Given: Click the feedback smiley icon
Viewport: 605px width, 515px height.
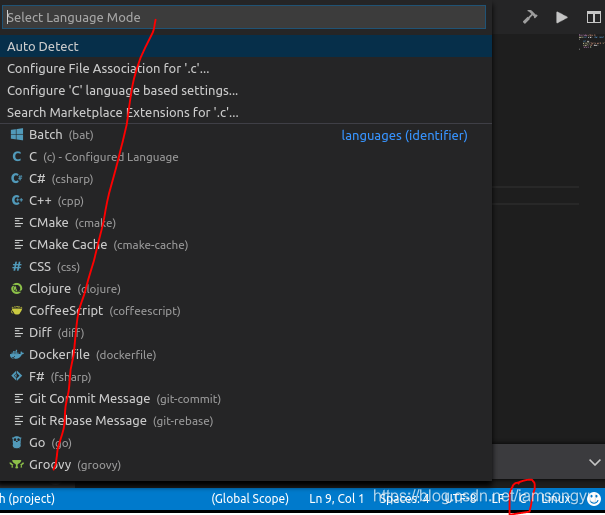Looking at the screenshot, I should point(593,499).
